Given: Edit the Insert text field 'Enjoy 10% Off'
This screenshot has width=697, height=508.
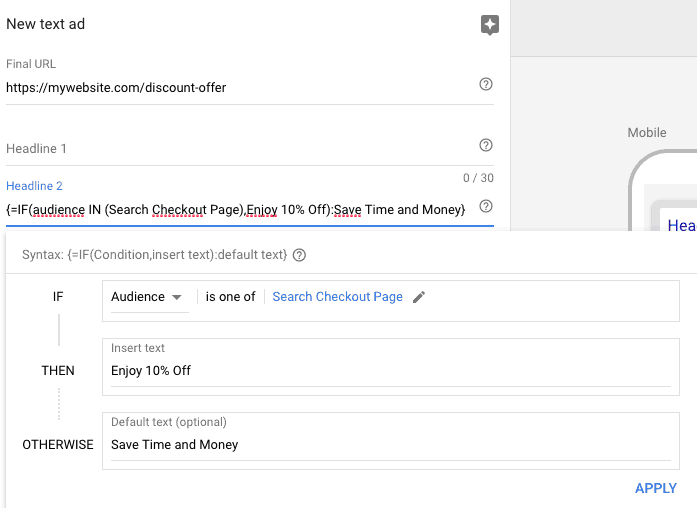Looking at the screenshot, I should [391, 370].
